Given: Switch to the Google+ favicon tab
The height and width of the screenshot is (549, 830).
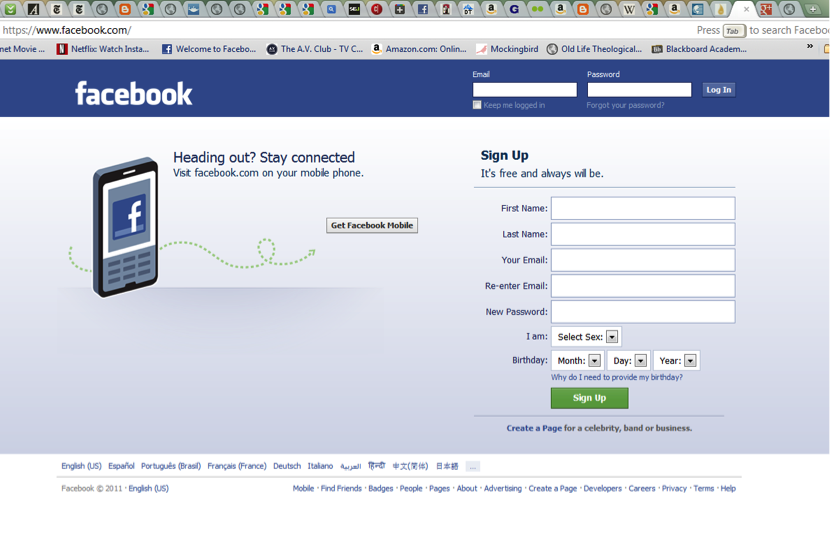Looking at the screenshot, I should click(x=766, y=8).
